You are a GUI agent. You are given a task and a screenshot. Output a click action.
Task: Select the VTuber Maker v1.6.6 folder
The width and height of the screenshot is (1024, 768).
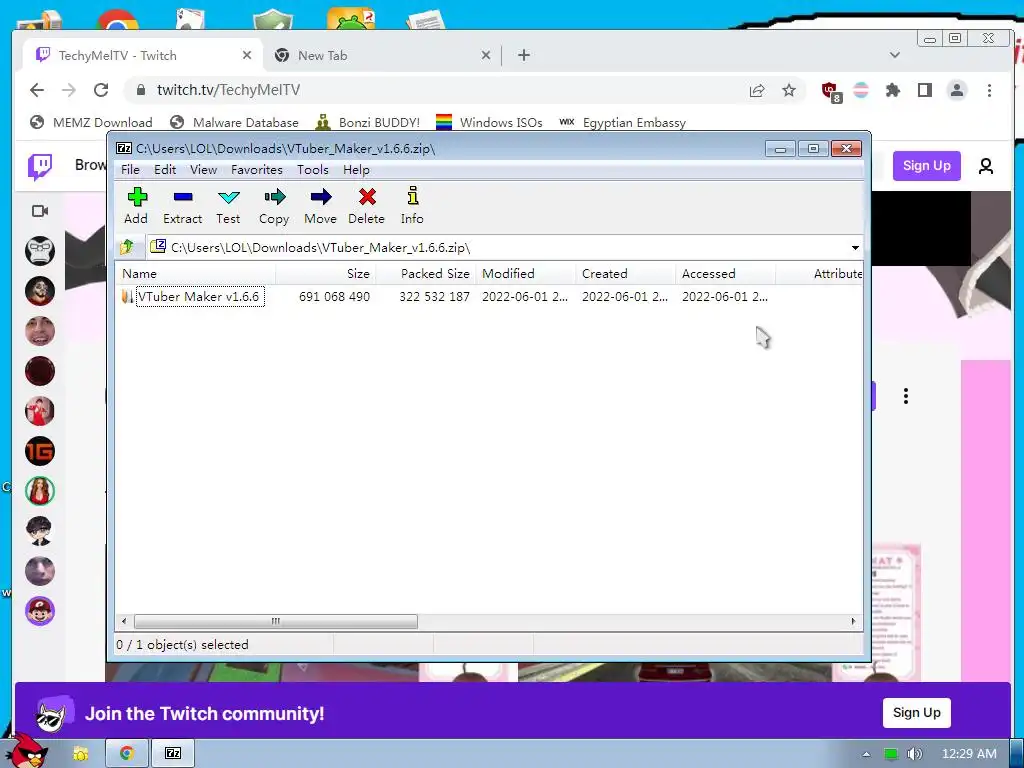pos(200,296)
